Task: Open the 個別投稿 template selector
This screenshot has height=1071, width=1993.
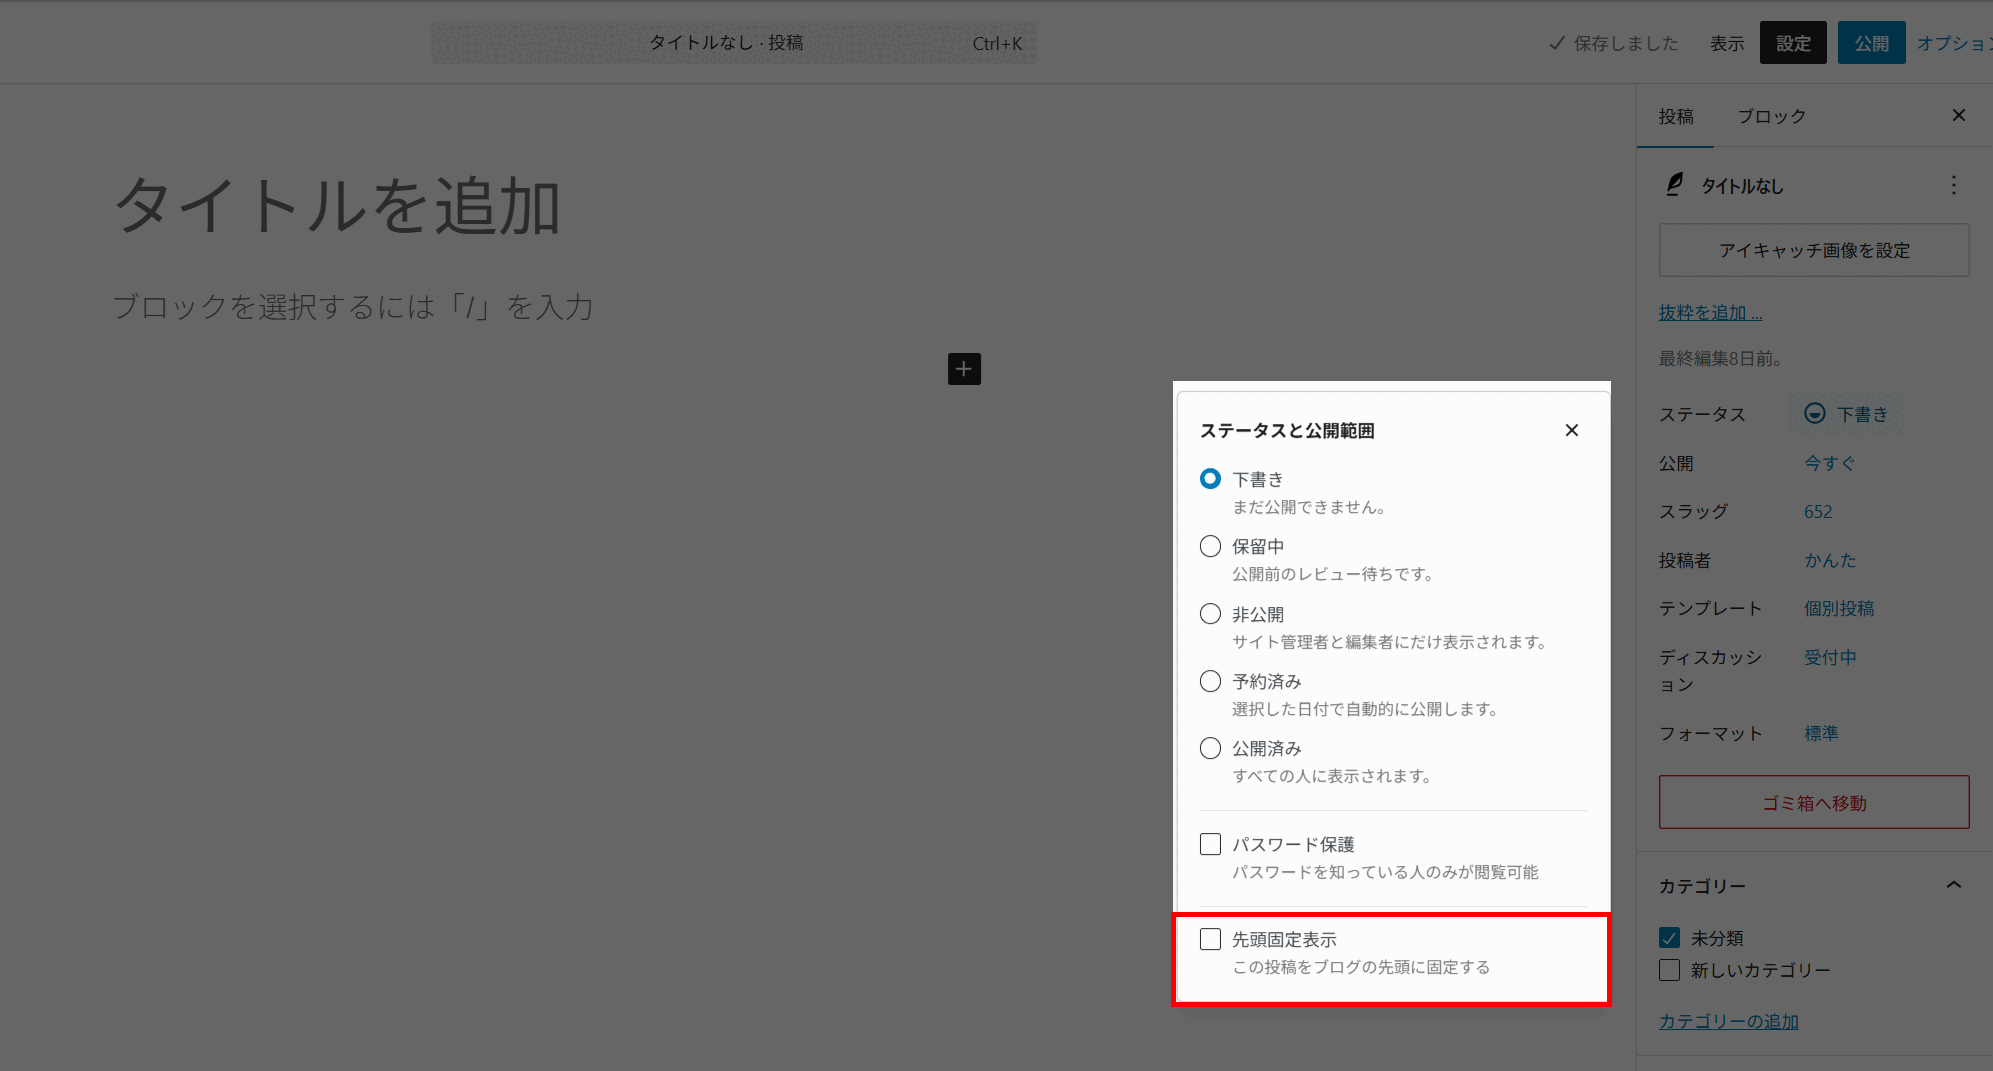Action: [x=1839, y=608]
